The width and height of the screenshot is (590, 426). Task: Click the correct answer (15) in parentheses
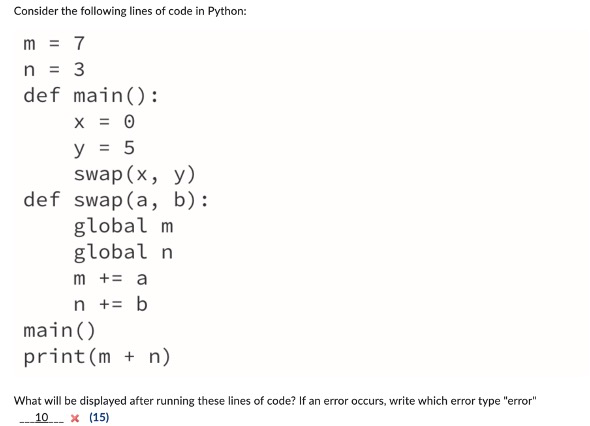[x=99, y=417]
